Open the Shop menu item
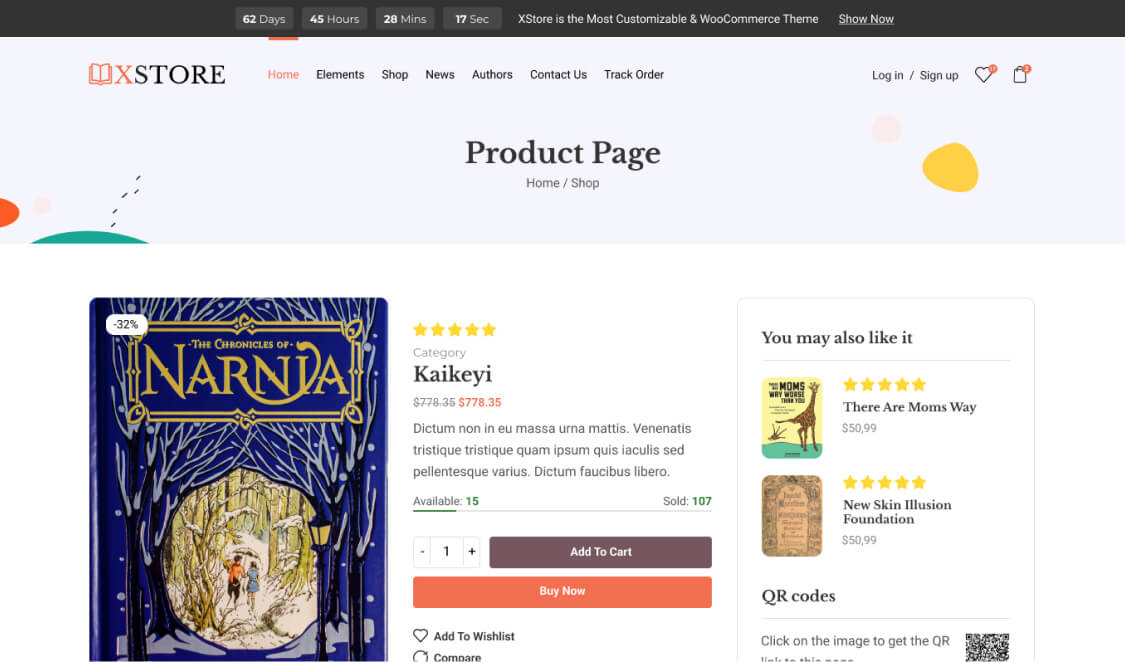Screen dimensions: 1125x662 (x=395, y=75)
